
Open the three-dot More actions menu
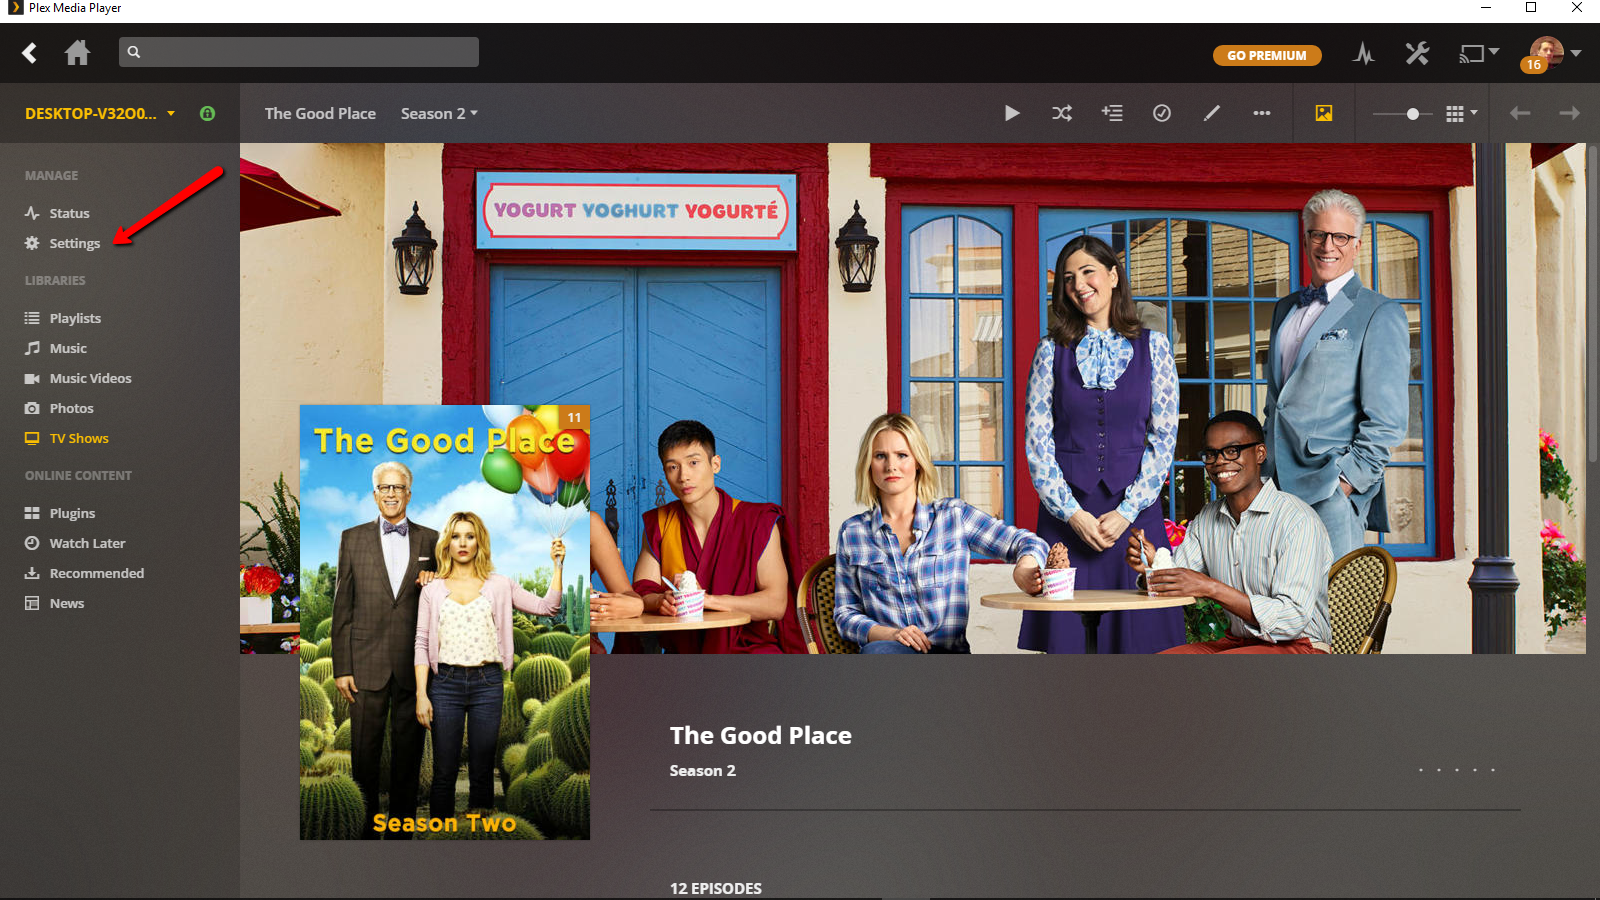[1262, 113]
